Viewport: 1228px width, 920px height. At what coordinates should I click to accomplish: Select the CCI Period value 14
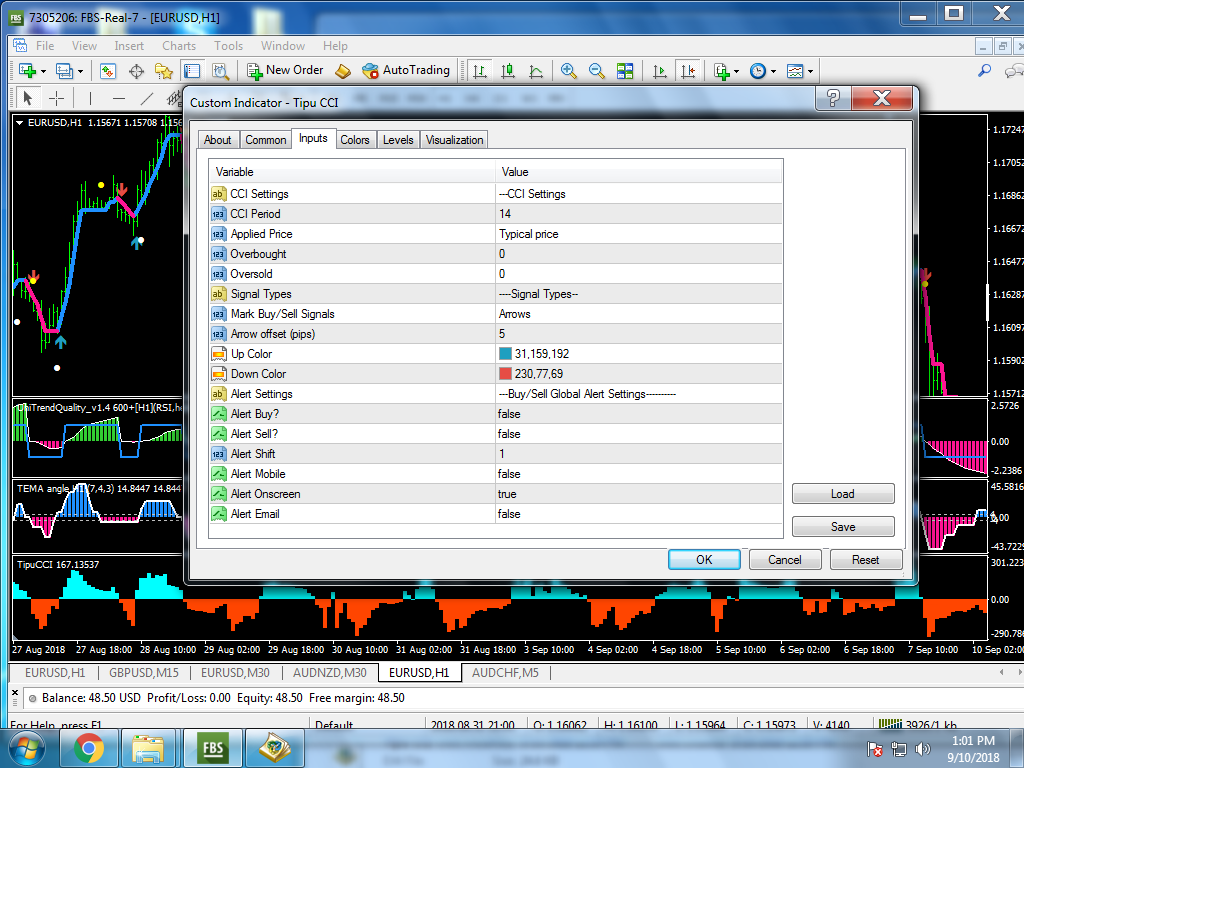tap(638, 214)
